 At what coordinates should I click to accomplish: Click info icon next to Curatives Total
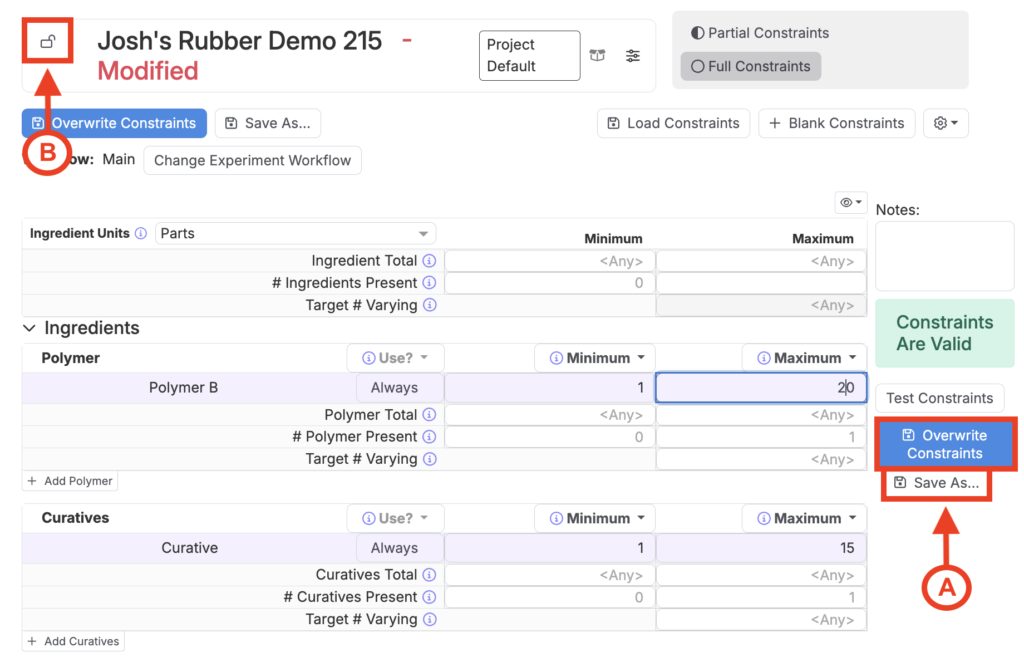coord(429,575)
